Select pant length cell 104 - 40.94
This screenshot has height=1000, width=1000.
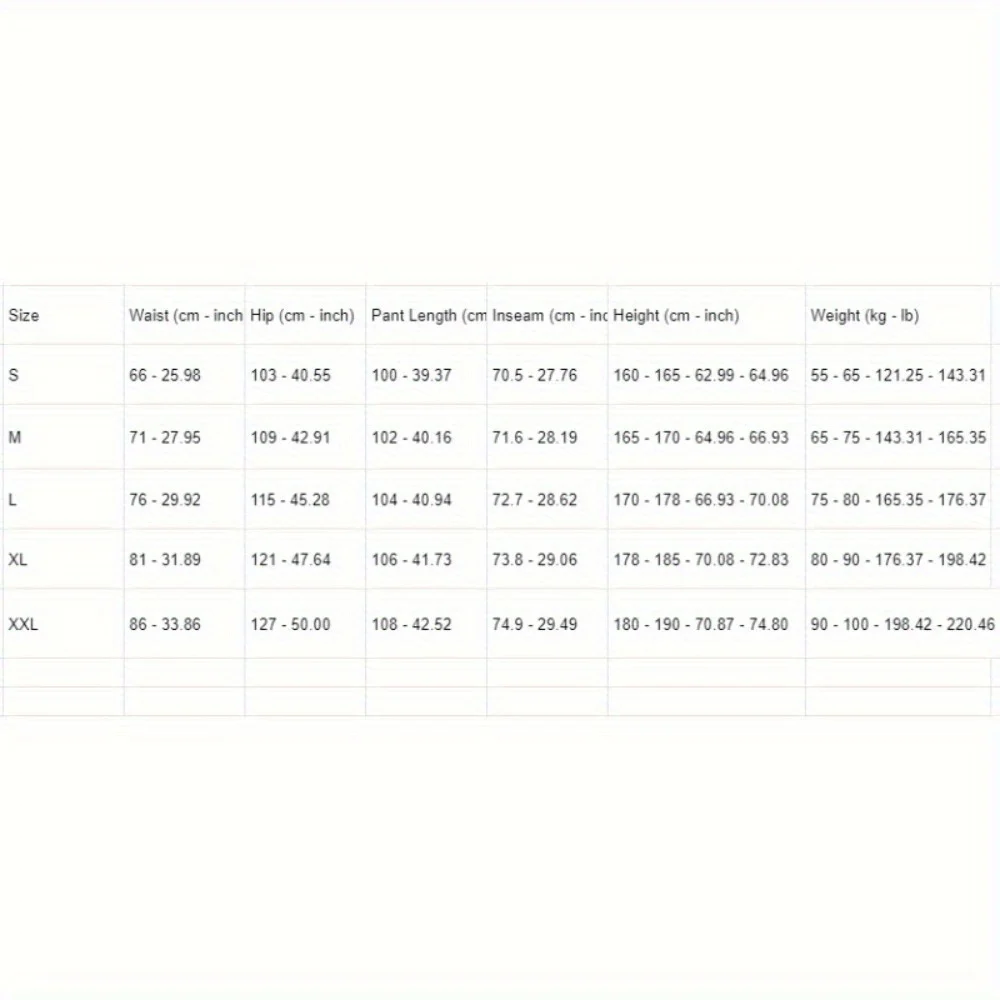tap(426, 499)
